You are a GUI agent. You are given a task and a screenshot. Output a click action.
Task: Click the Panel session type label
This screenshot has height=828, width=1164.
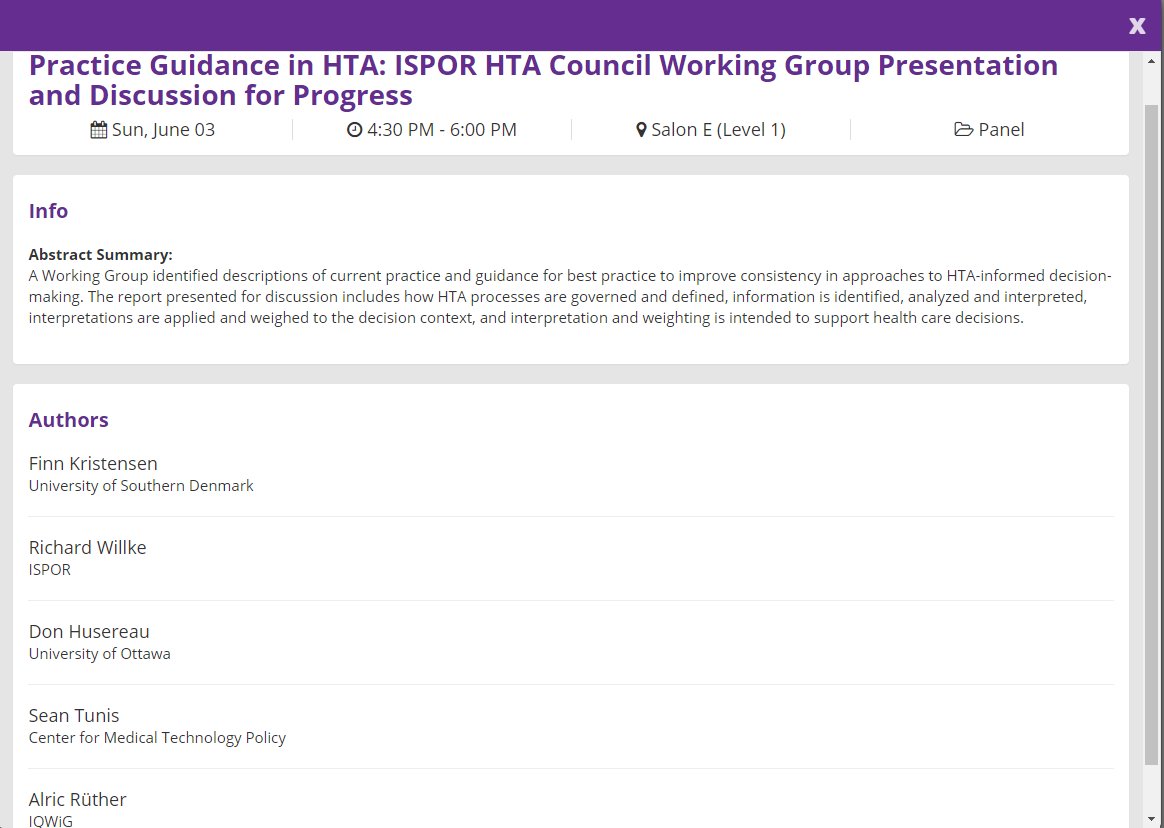click(x=1001, y=130)
